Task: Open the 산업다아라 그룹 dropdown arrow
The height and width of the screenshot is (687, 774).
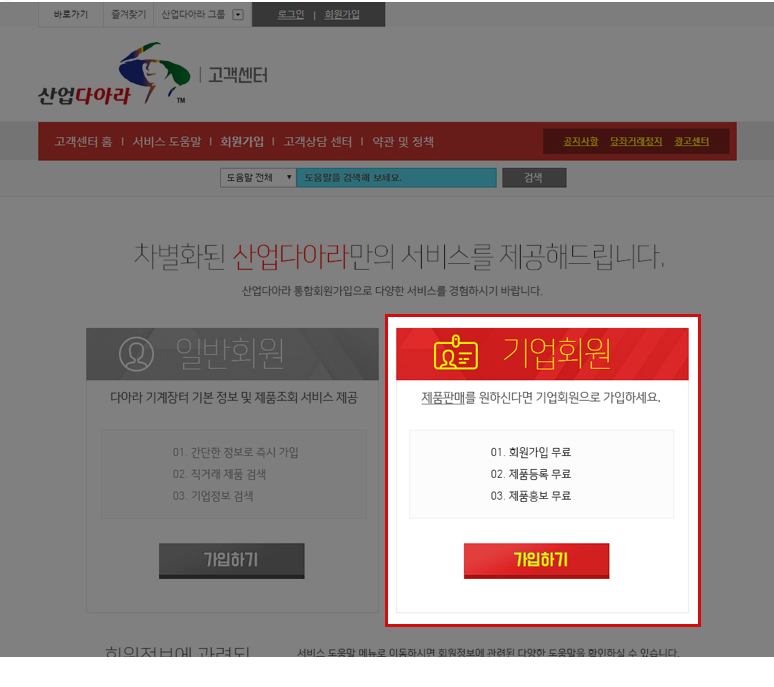Action: (x=238, y=15)
